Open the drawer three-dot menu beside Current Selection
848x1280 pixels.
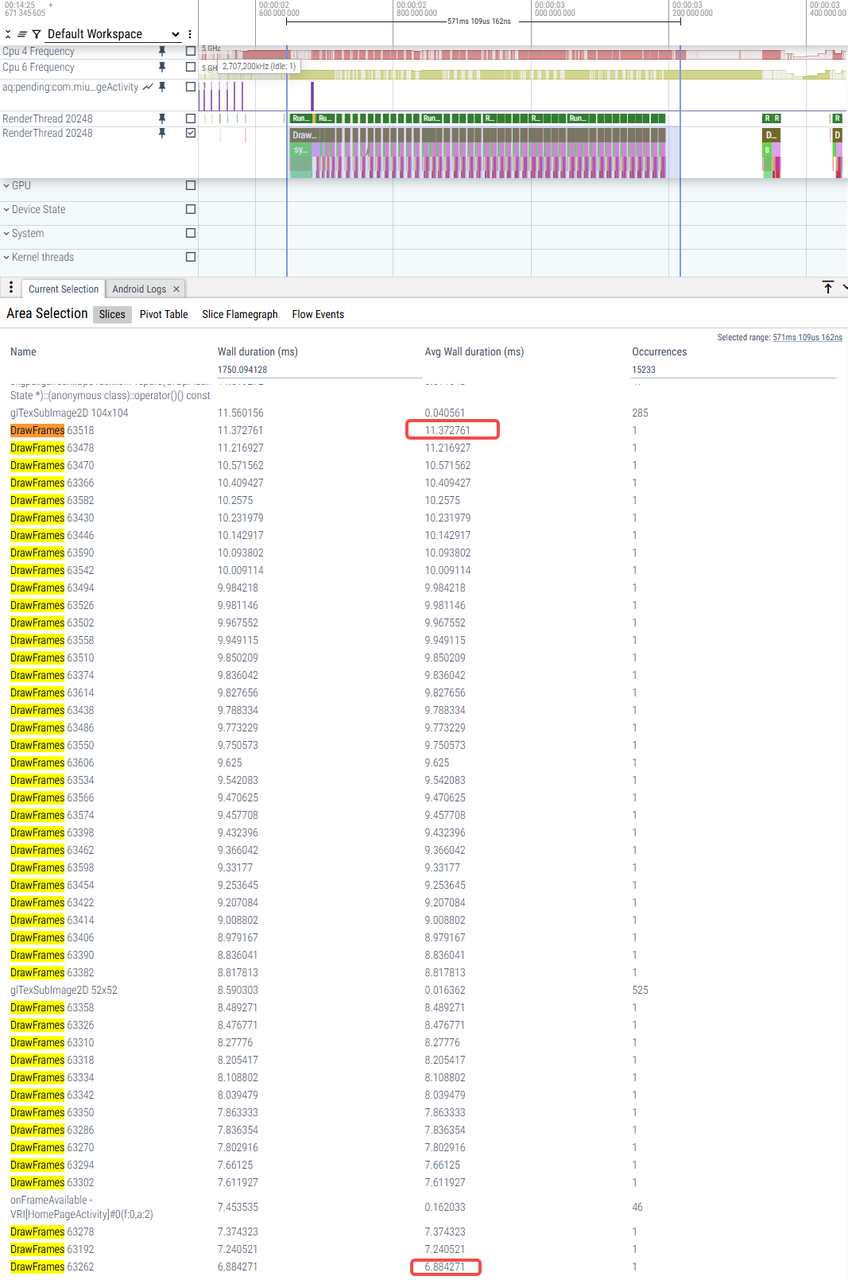[x=11, y=288]
